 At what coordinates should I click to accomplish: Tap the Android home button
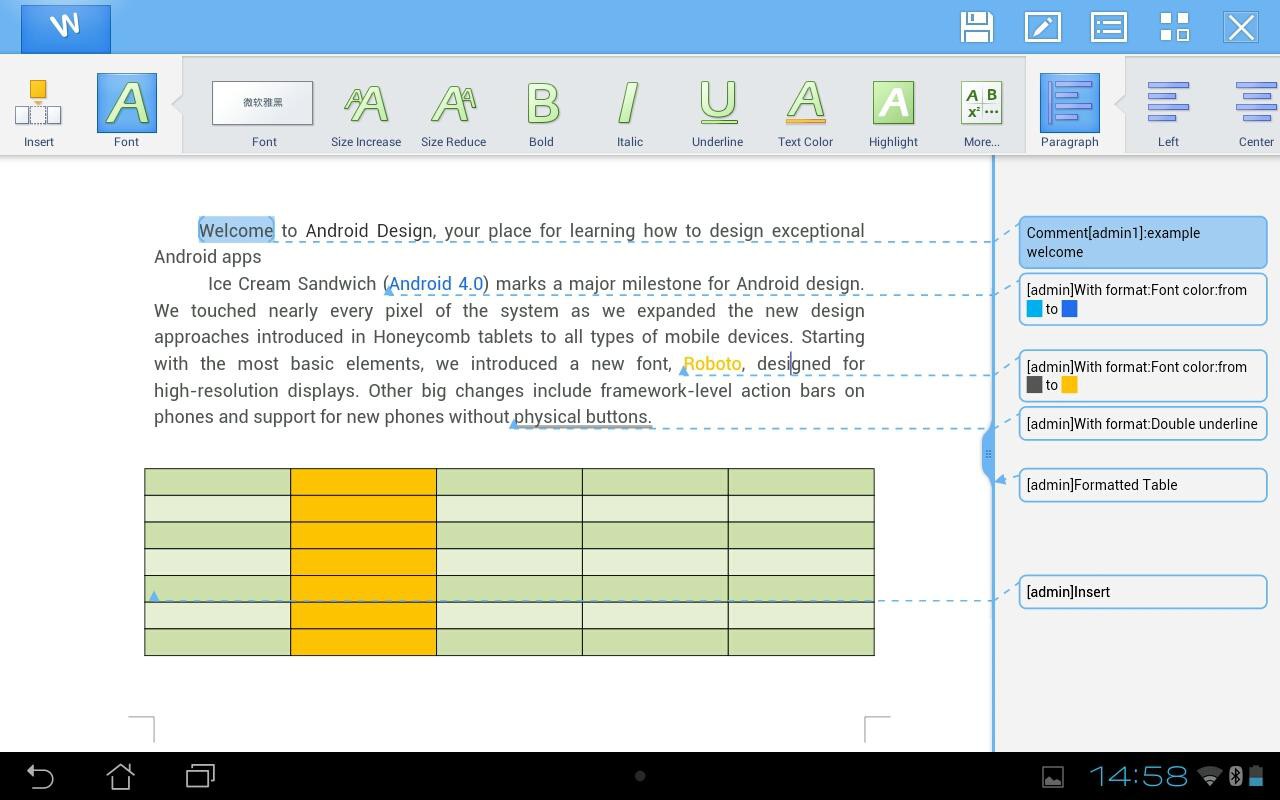[x=120, y=776]
